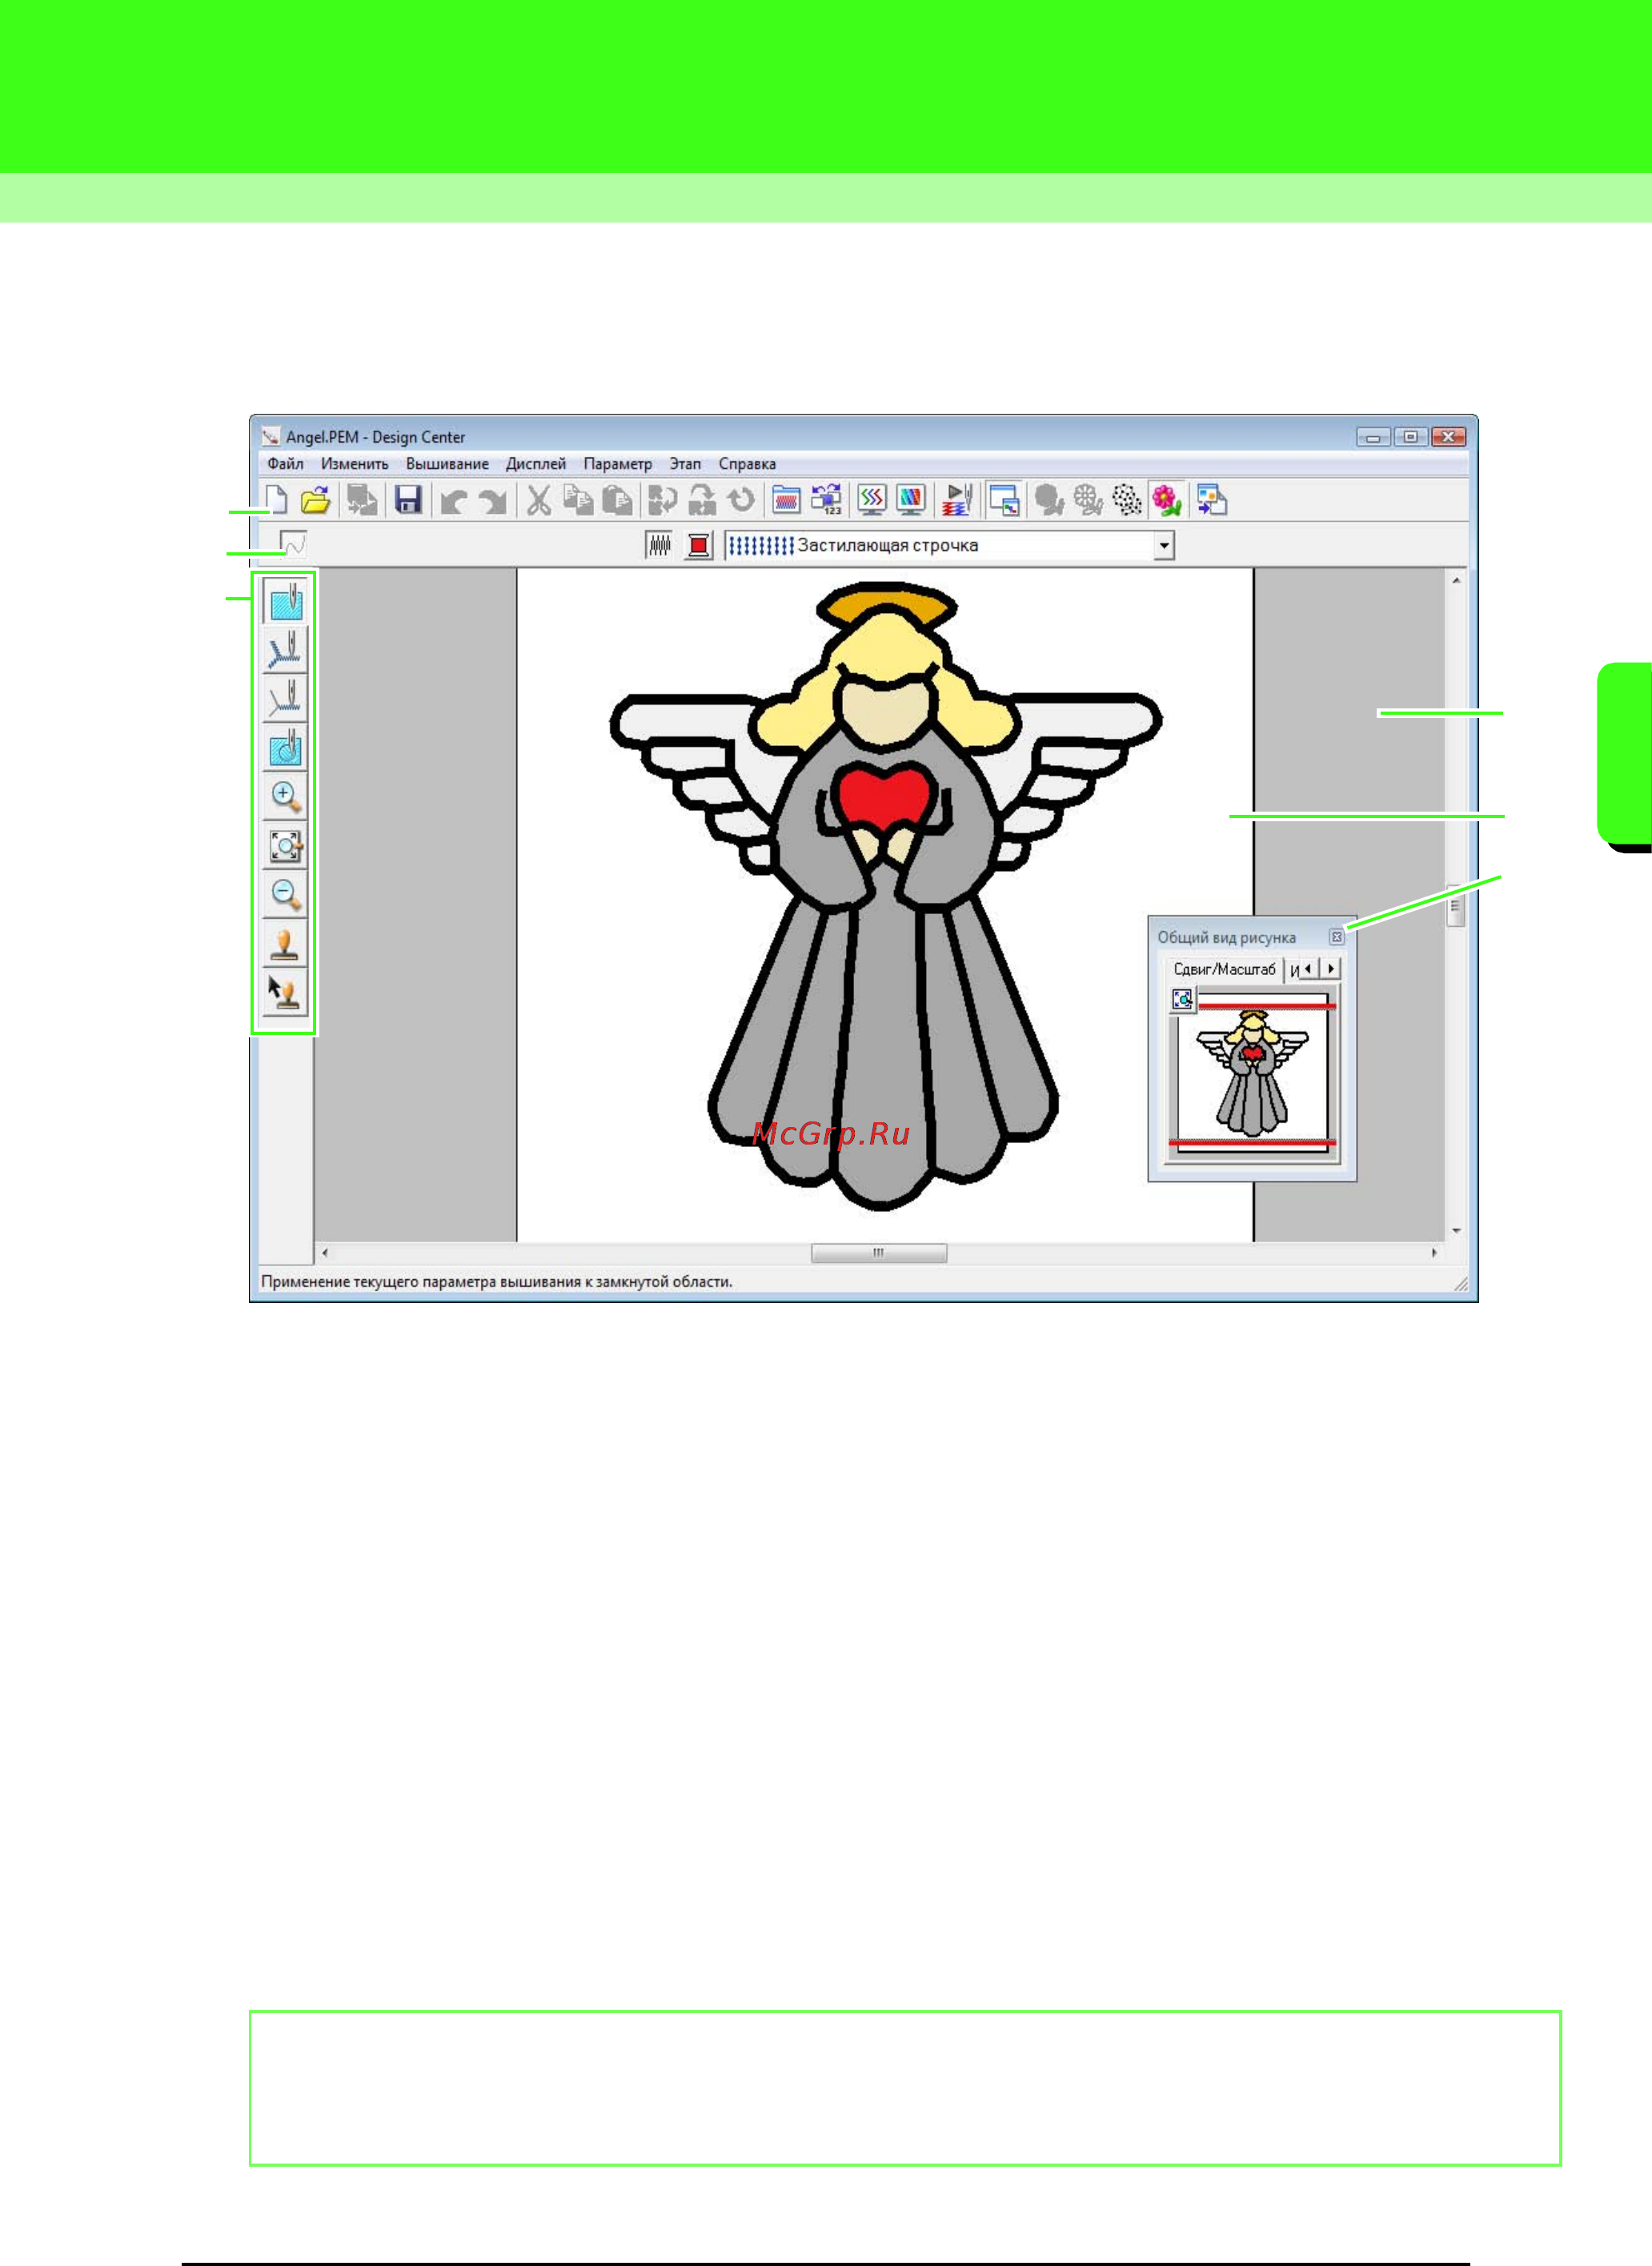Click the vertical scrollbar up arrow

coord(1456,580)
